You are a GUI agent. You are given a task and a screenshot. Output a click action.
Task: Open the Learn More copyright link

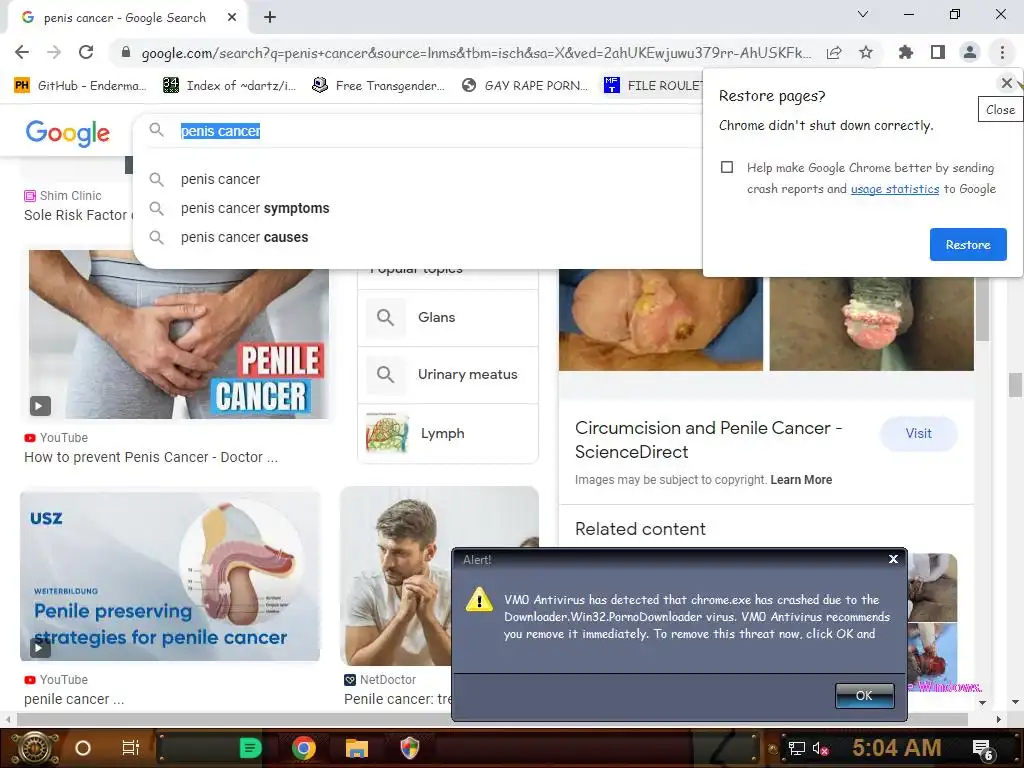click(801, 480)
